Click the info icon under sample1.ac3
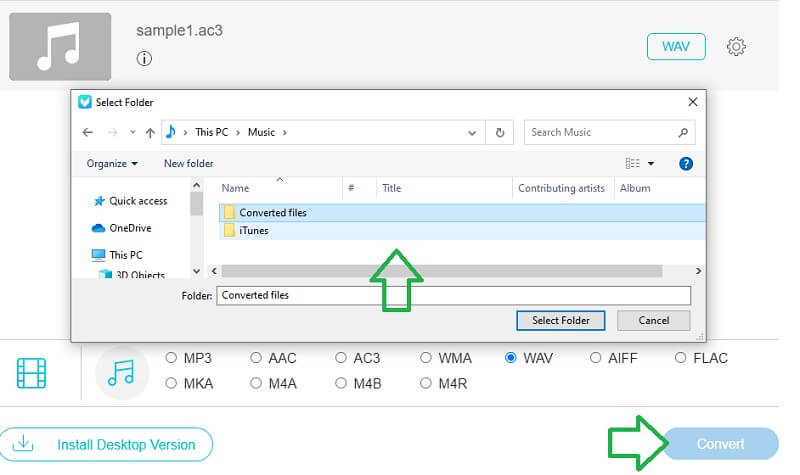Viewport: 800px width, 475px height. click(x=144, y=59)
